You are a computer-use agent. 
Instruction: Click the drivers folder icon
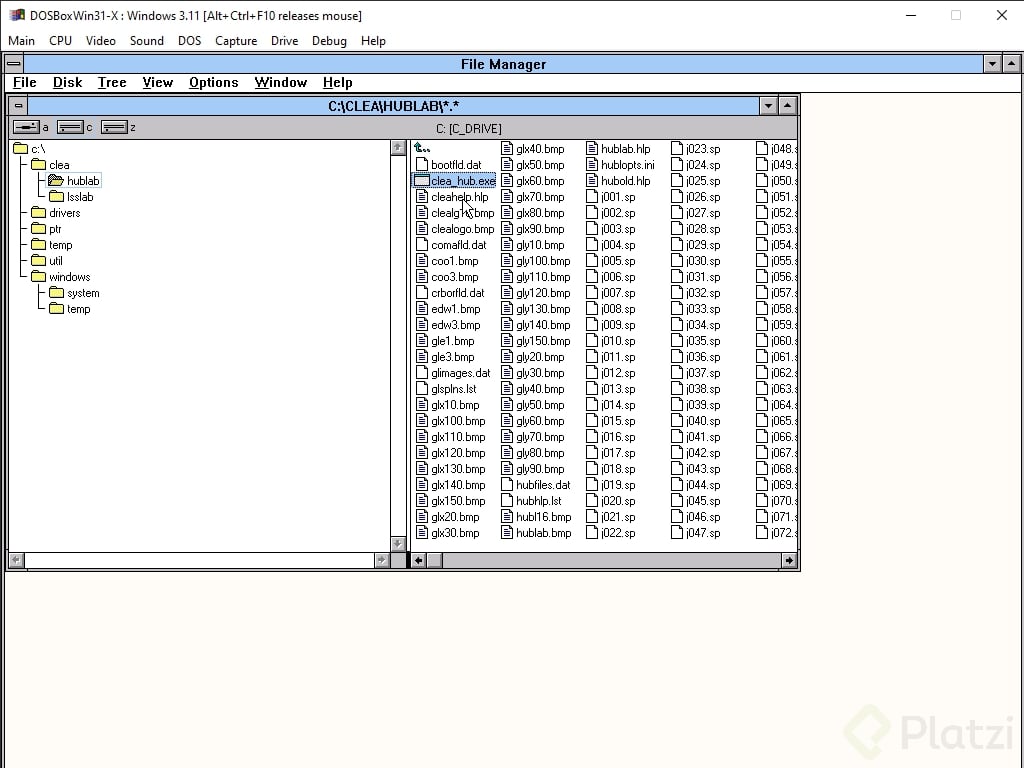click(39, 213)
